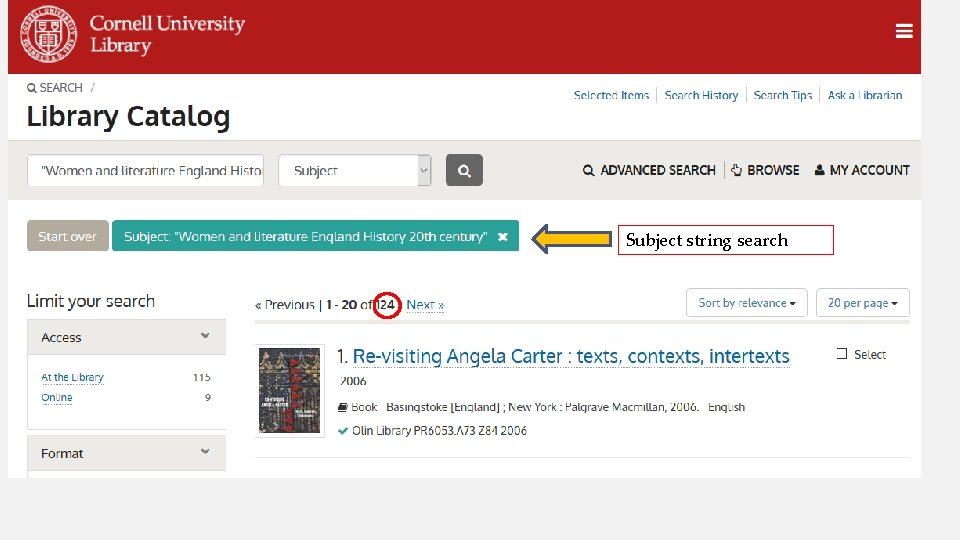960x540 pixels.
Task: Click the small search icon in breadcrumb
Action: tap(32, 88)
